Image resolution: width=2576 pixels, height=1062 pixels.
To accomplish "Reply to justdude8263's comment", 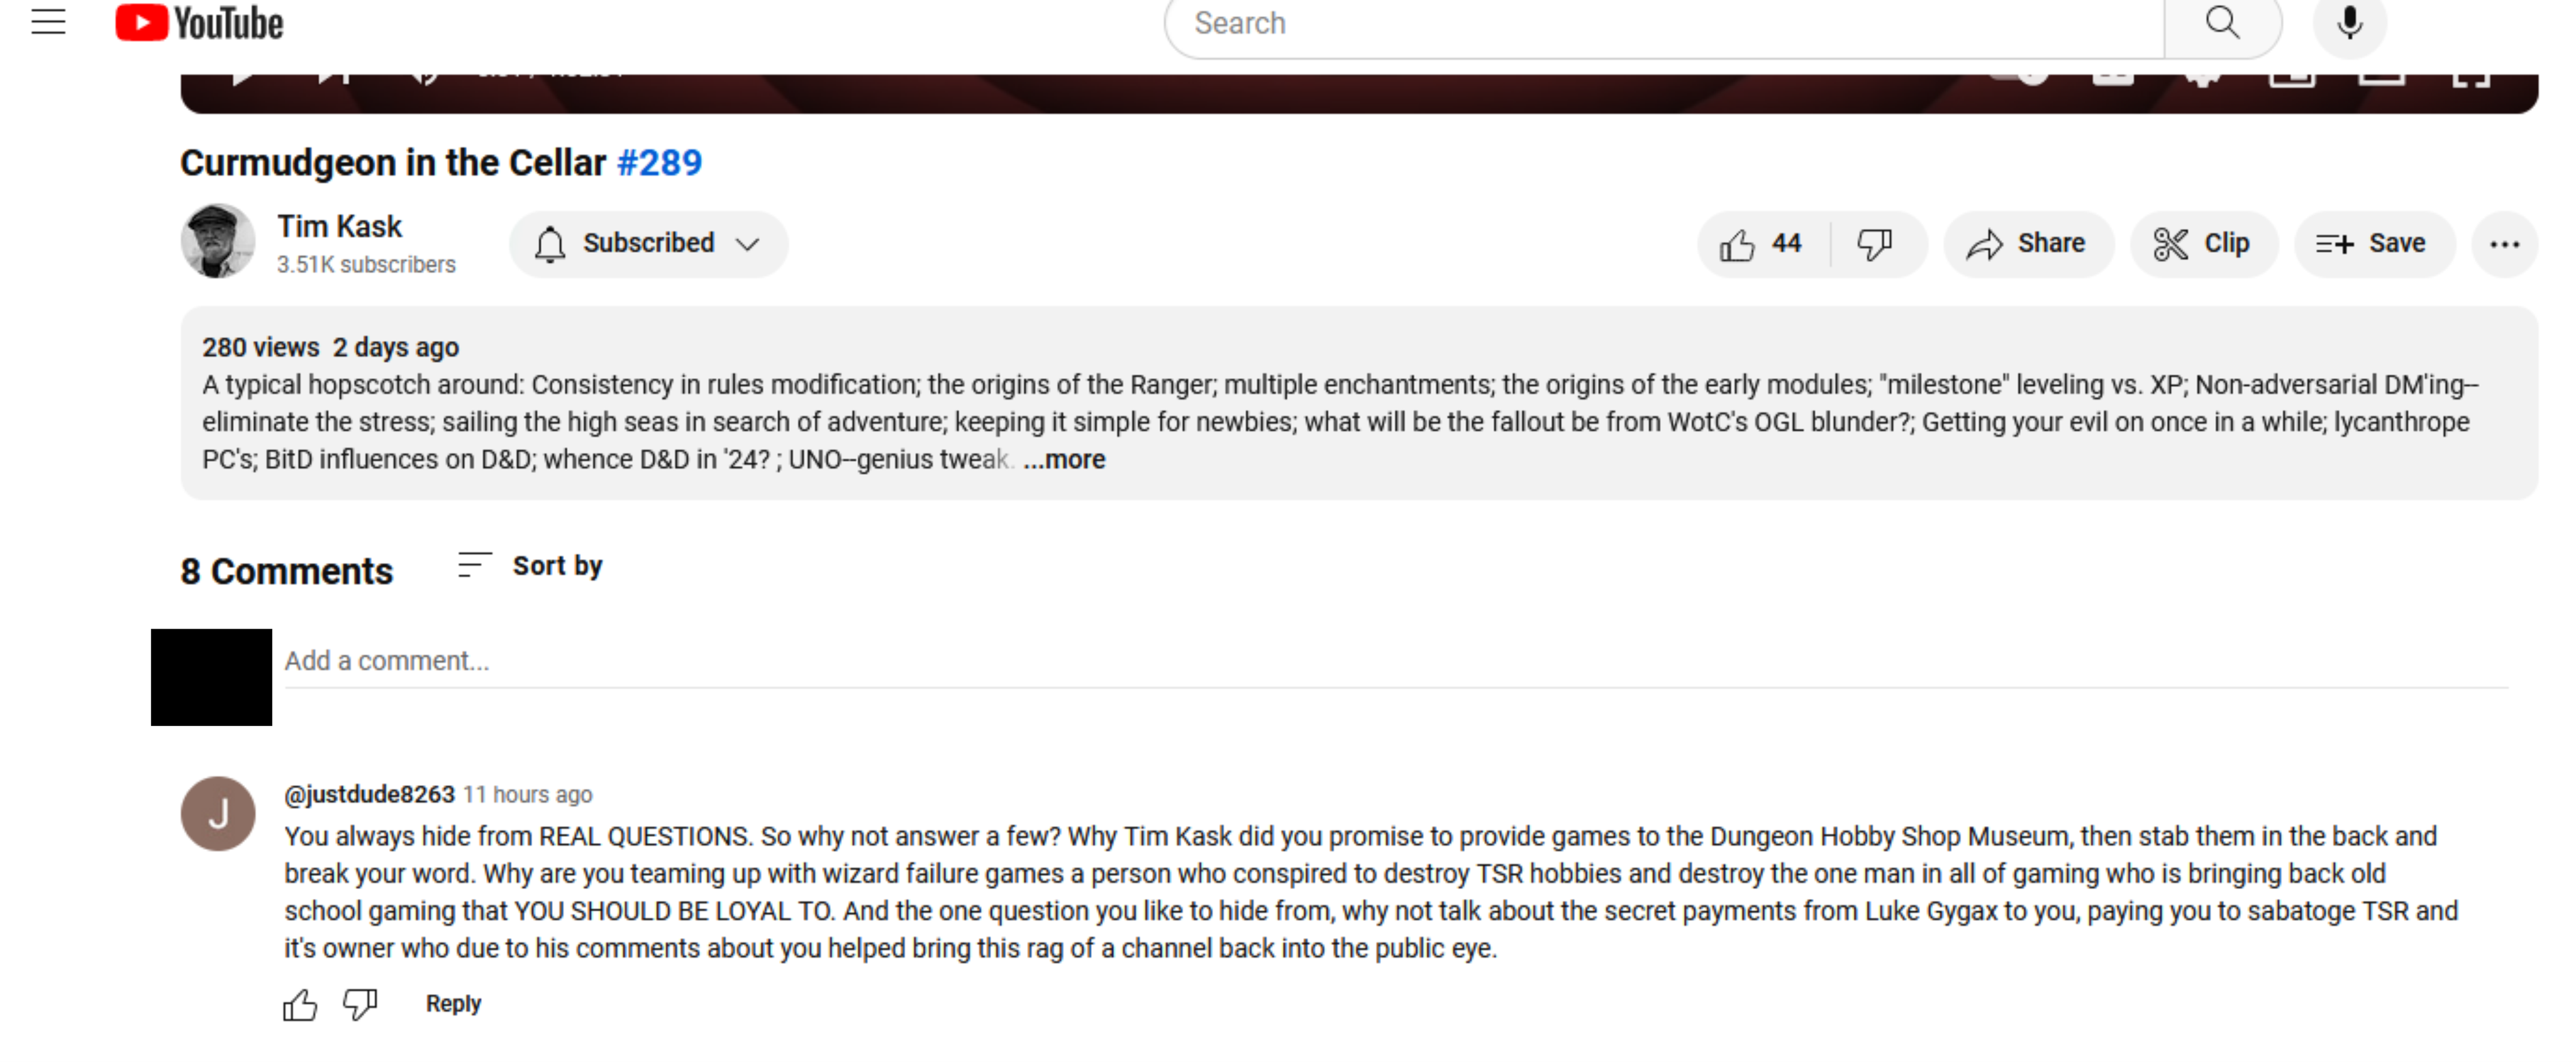I will 453,1004.
